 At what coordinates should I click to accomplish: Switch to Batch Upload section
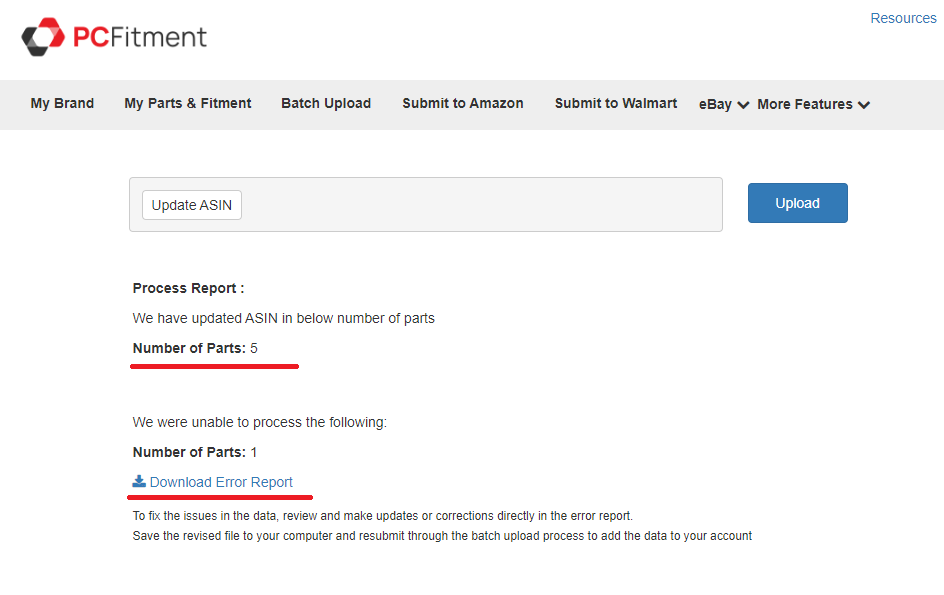point(326,103)
